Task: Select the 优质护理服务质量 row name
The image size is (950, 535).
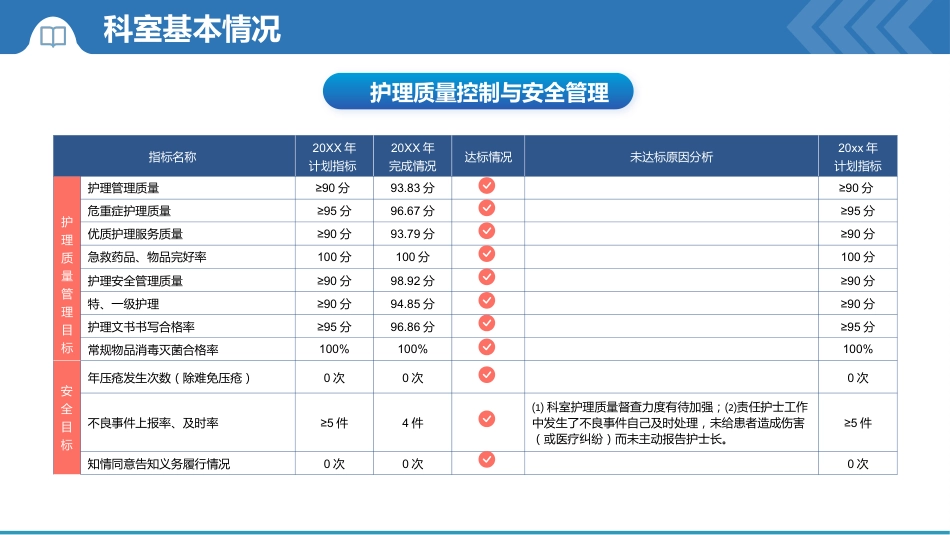Action: pos(135,234)
